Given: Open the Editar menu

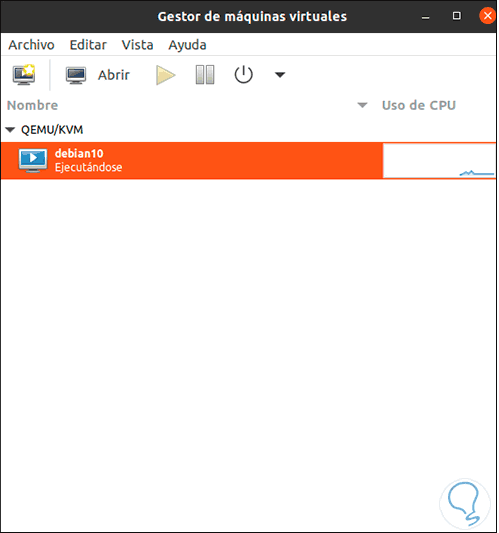Looking at the screenshot, I should [88, 45].
